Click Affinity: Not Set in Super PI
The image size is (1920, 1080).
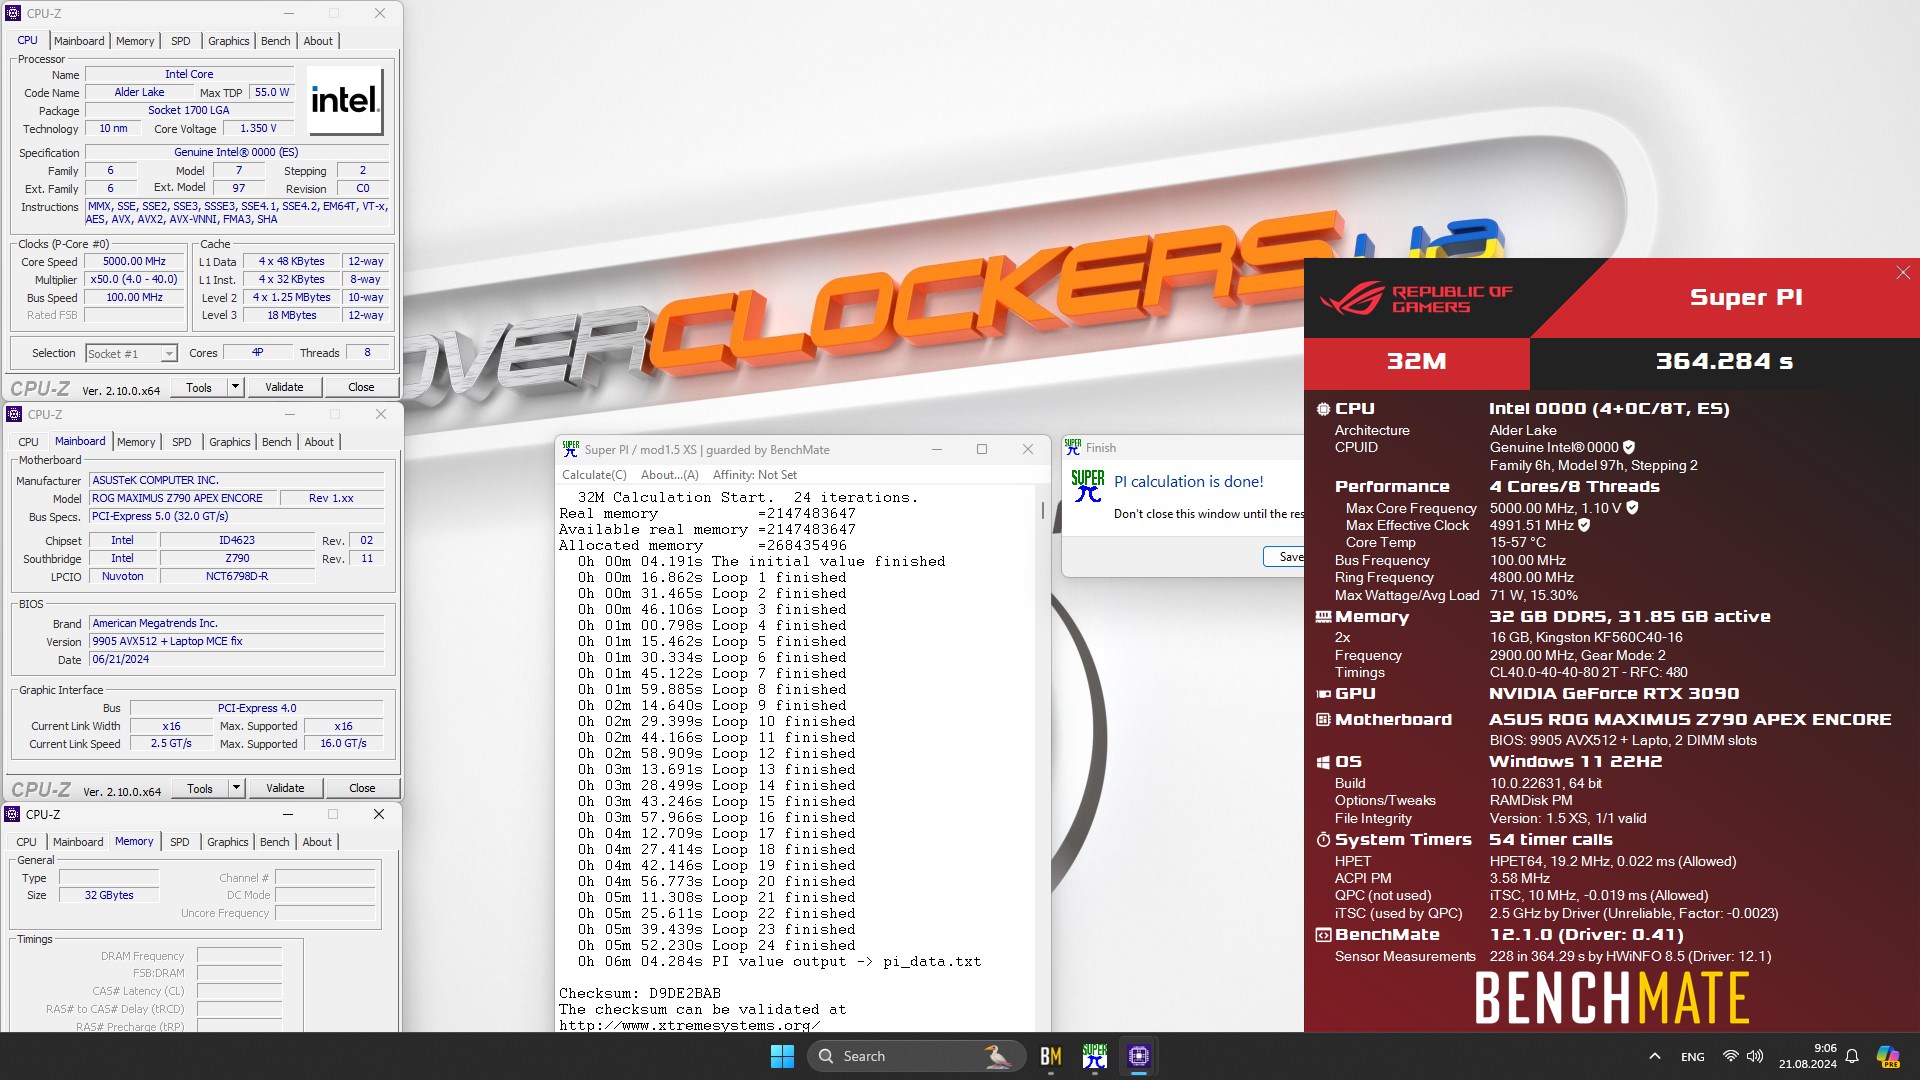(x=754, y=475)
